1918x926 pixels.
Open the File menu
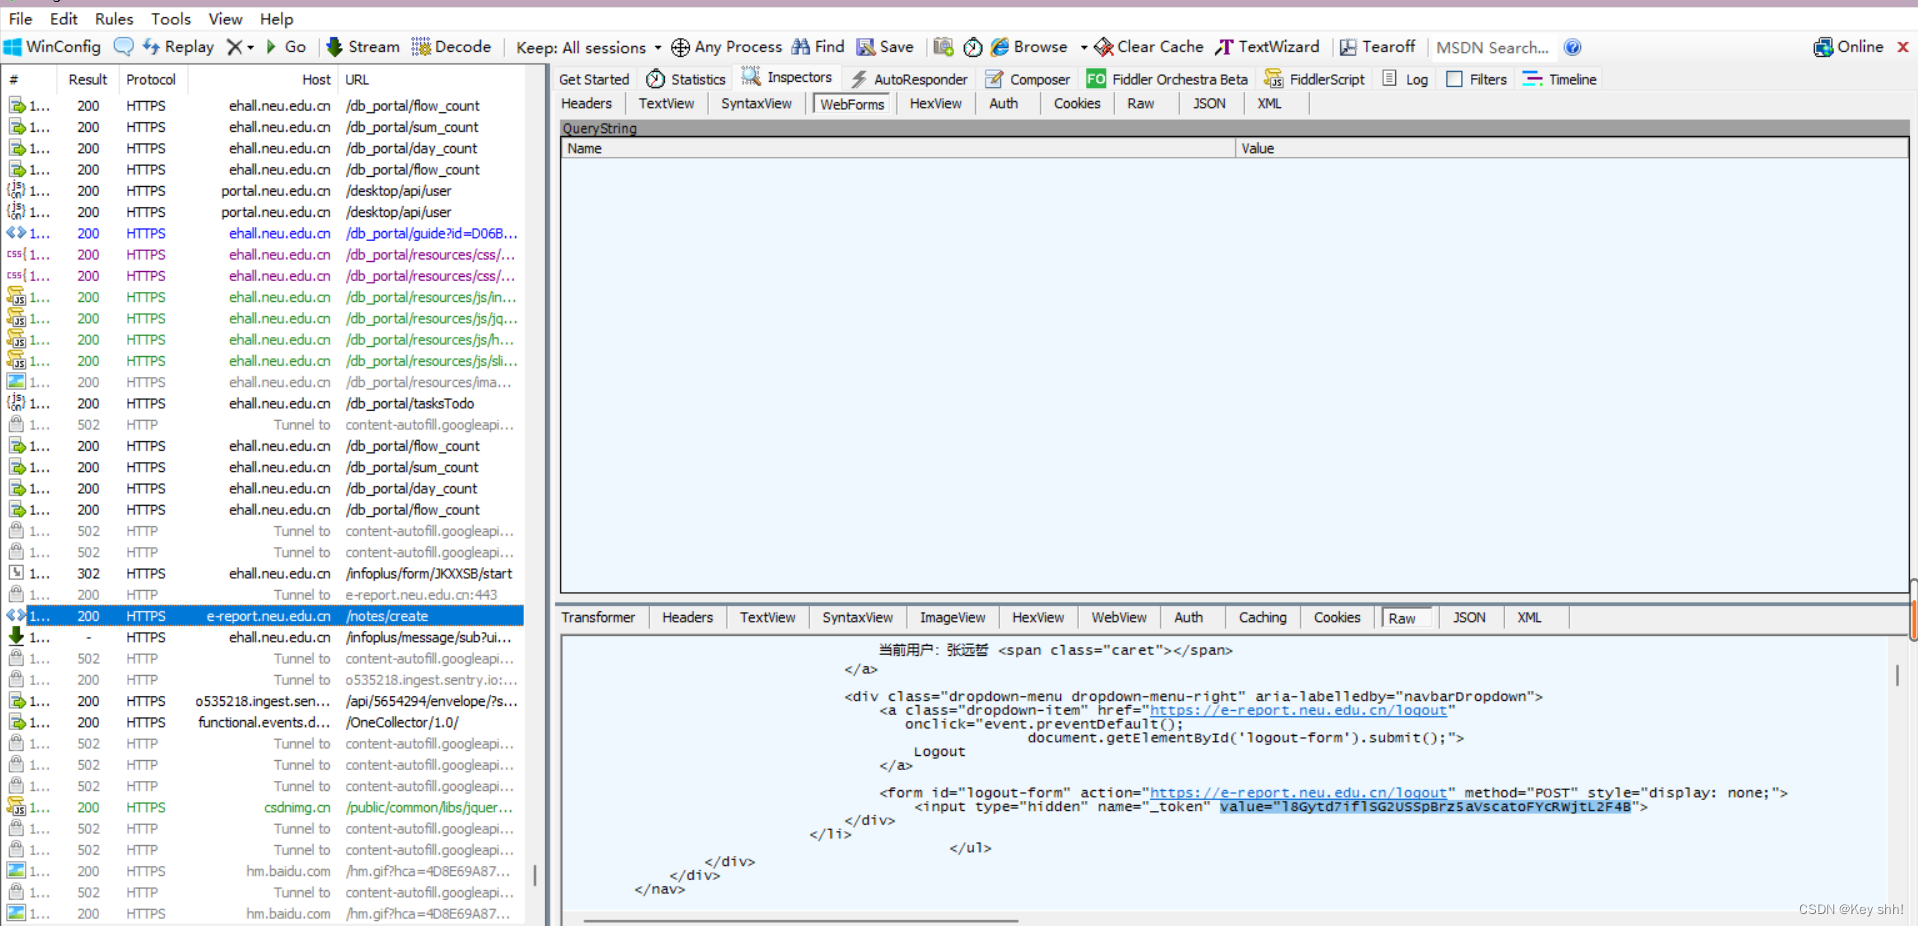coord(20,19)
